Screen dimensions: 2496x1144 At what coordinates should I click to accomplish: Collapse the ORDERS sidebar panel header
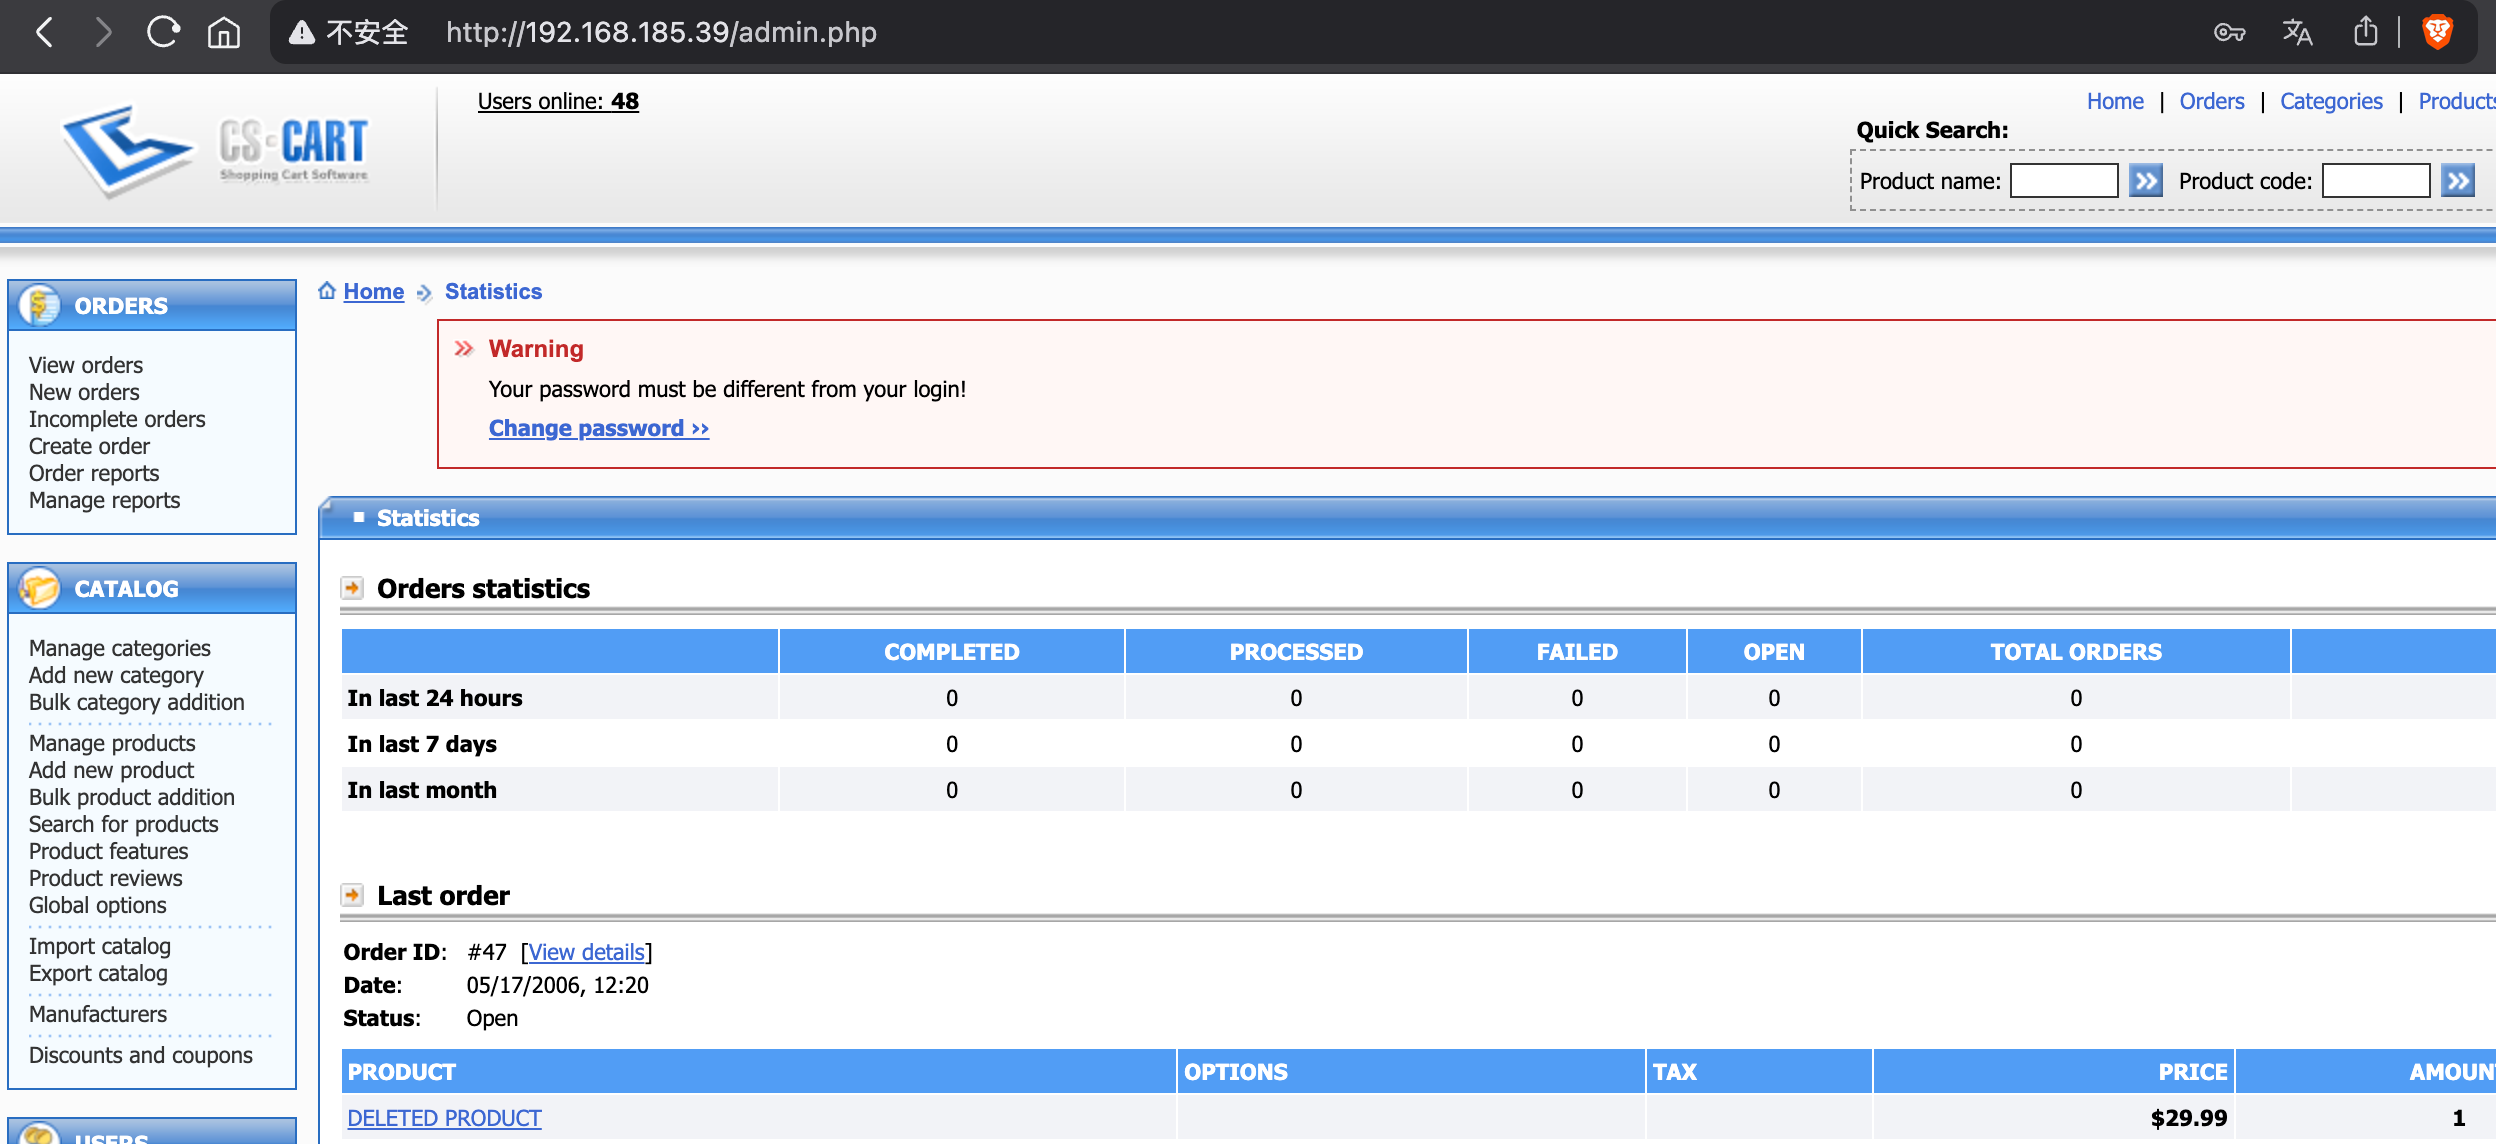(x=152, y=305)
